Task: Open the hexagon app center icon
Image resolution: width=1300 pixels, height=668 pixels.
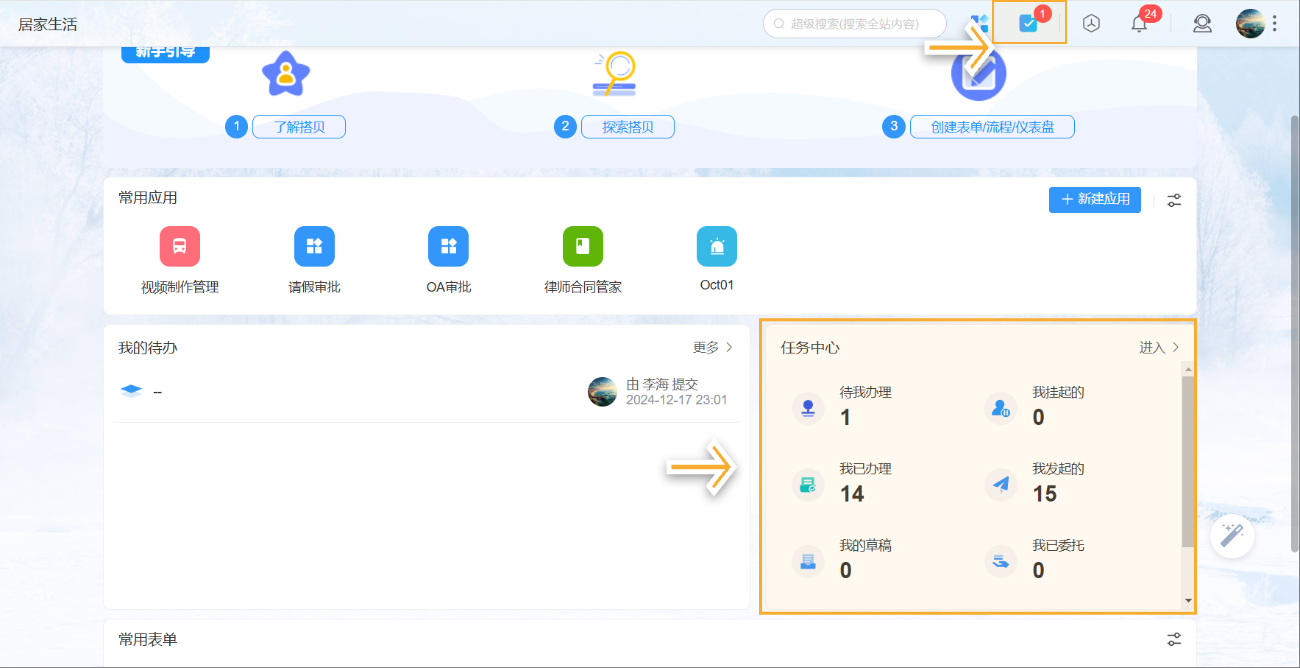Action: pyautogui.click(x=1090, y=23)
